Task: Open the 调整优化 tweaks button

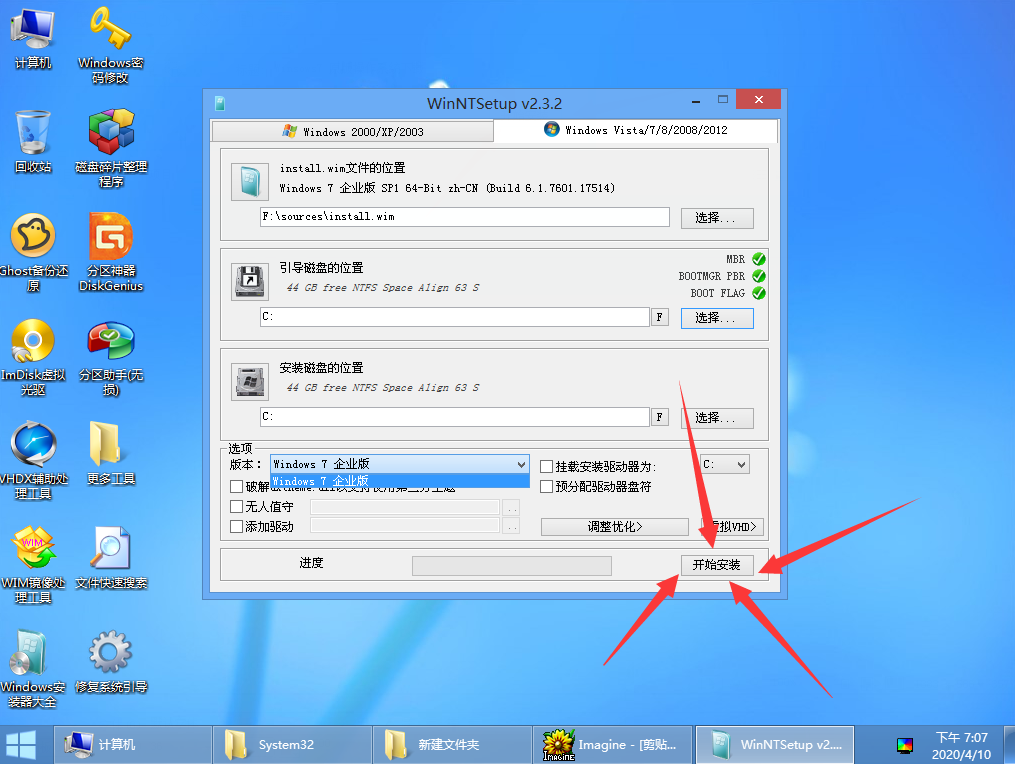Action: (614, 527)
